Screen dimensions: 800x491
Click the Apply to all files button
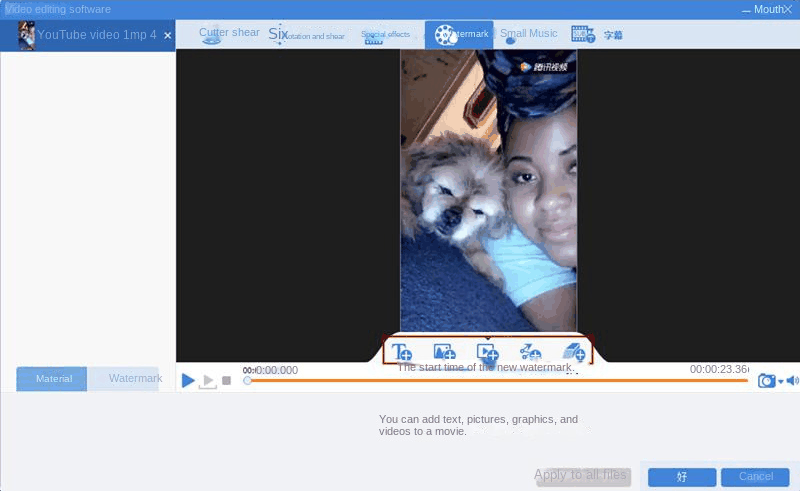(581, 476)
